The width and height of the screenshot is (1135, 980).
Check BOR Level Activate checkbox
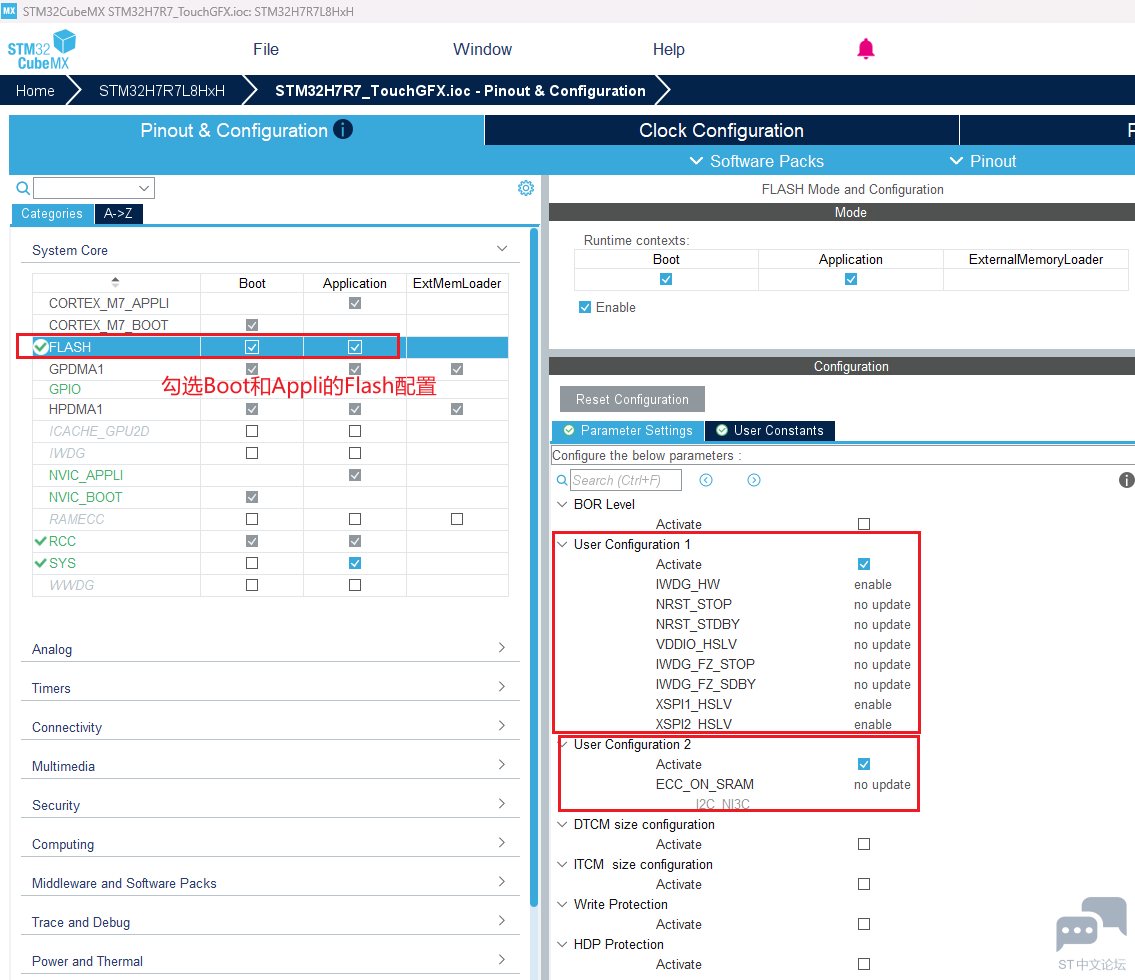(x=864, y=524)
